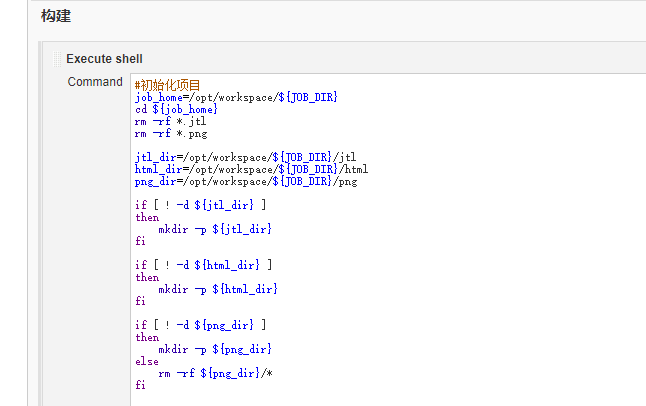Click the if ! -d ${jtl_dir} condition
Image resolution: width=646 pixels, height=406 pixels.
pyautogui.click(x=200, y=205)
